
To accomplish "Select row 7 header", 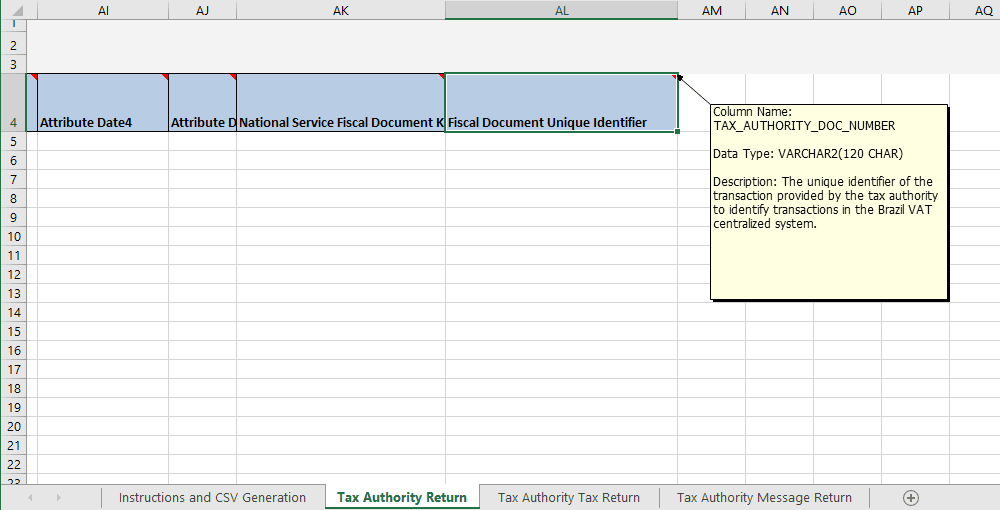I will click(13, 180).
